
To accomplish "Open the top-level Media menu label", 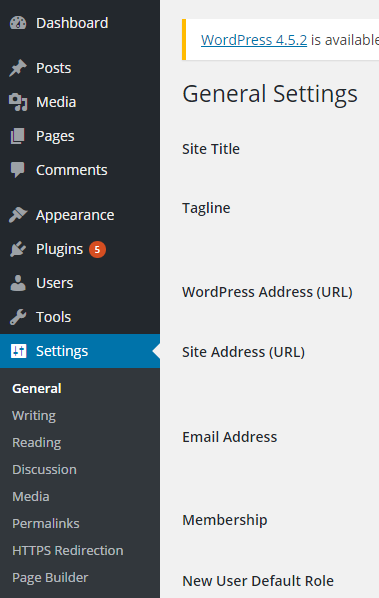I will (x=56, y=102).
